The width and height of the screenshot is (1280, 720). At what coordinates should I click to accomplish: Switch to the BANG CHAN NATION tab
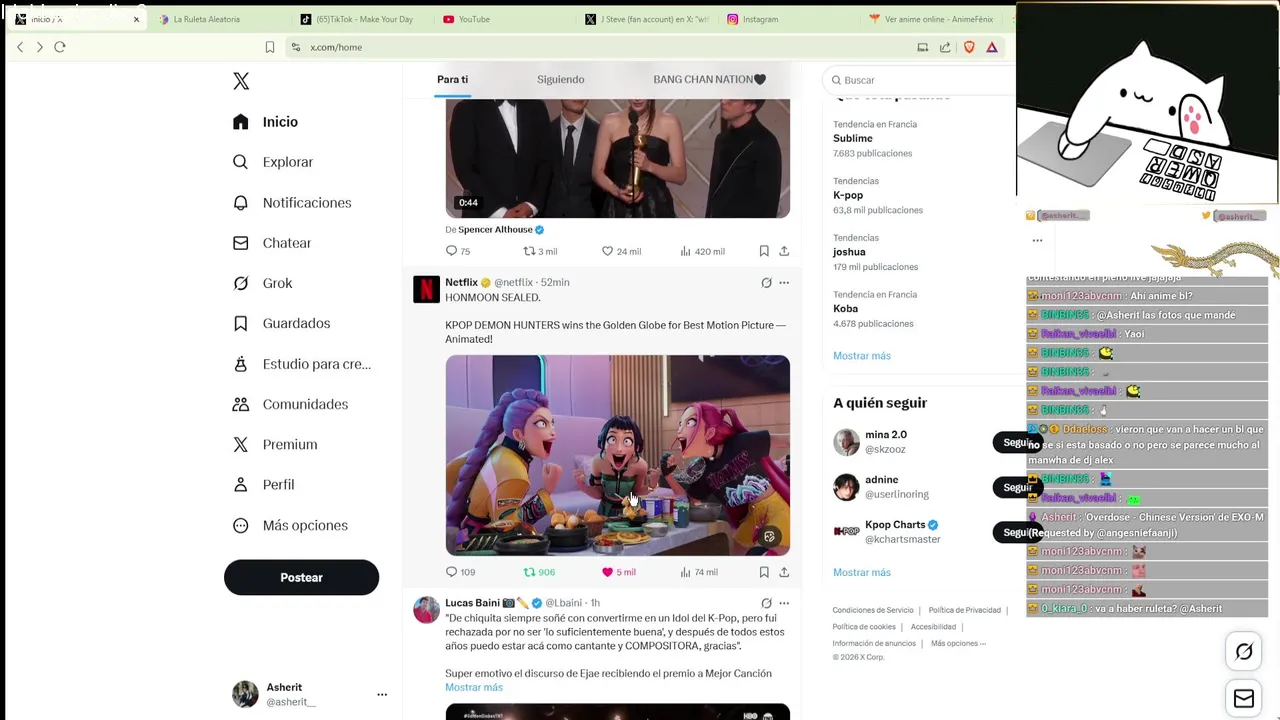(709, 79)
